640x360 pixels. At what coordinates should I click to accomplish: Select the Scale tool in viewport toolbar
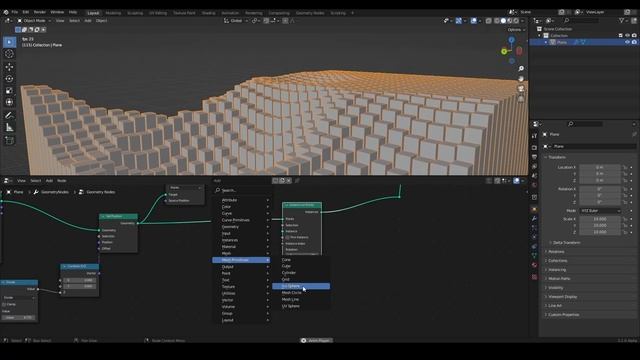pos(9,91)
